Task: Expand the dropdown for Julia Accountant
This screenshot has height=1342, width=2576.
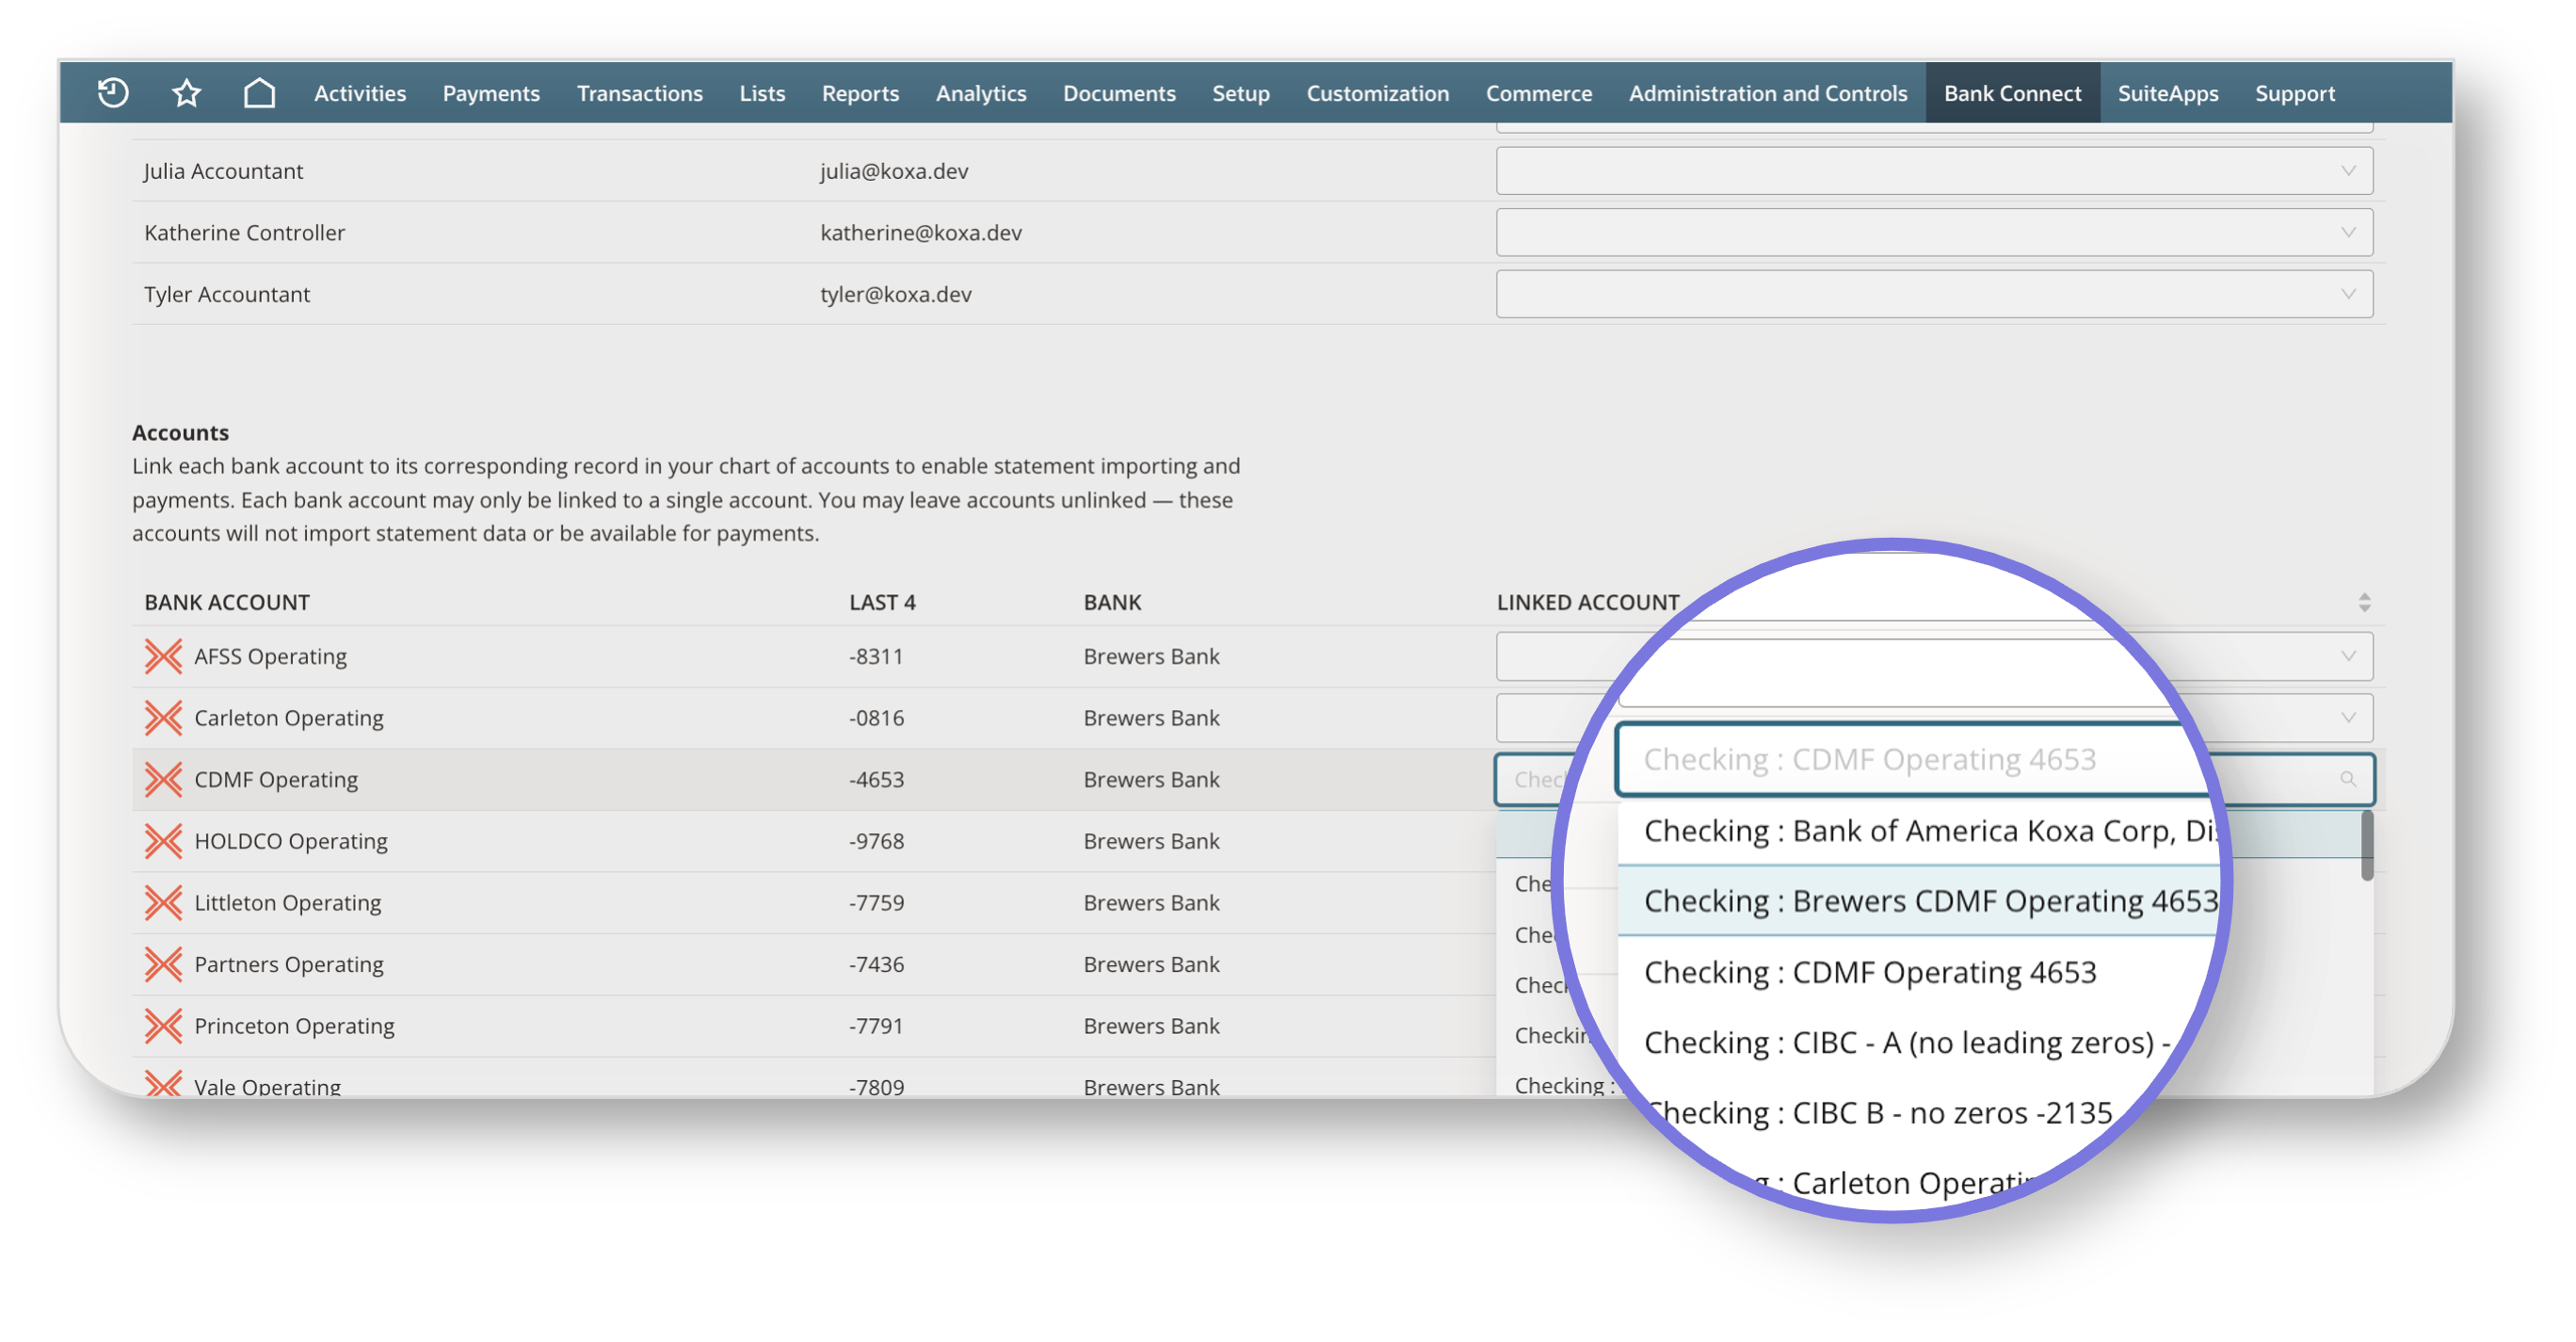Action: [1933, 171]
